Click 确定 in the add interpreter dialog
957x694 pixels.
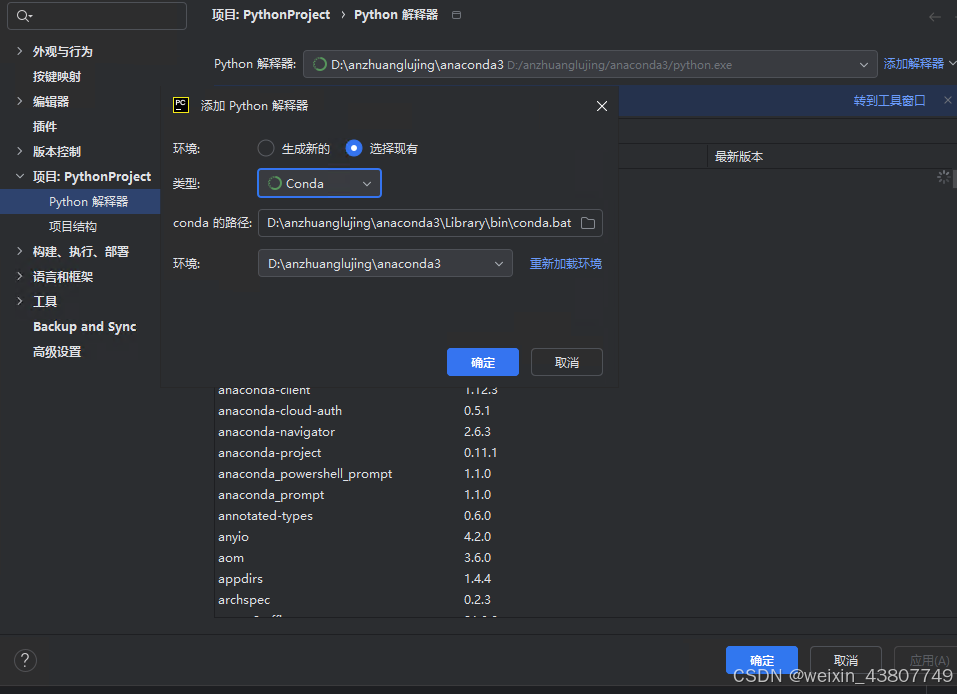483,362
